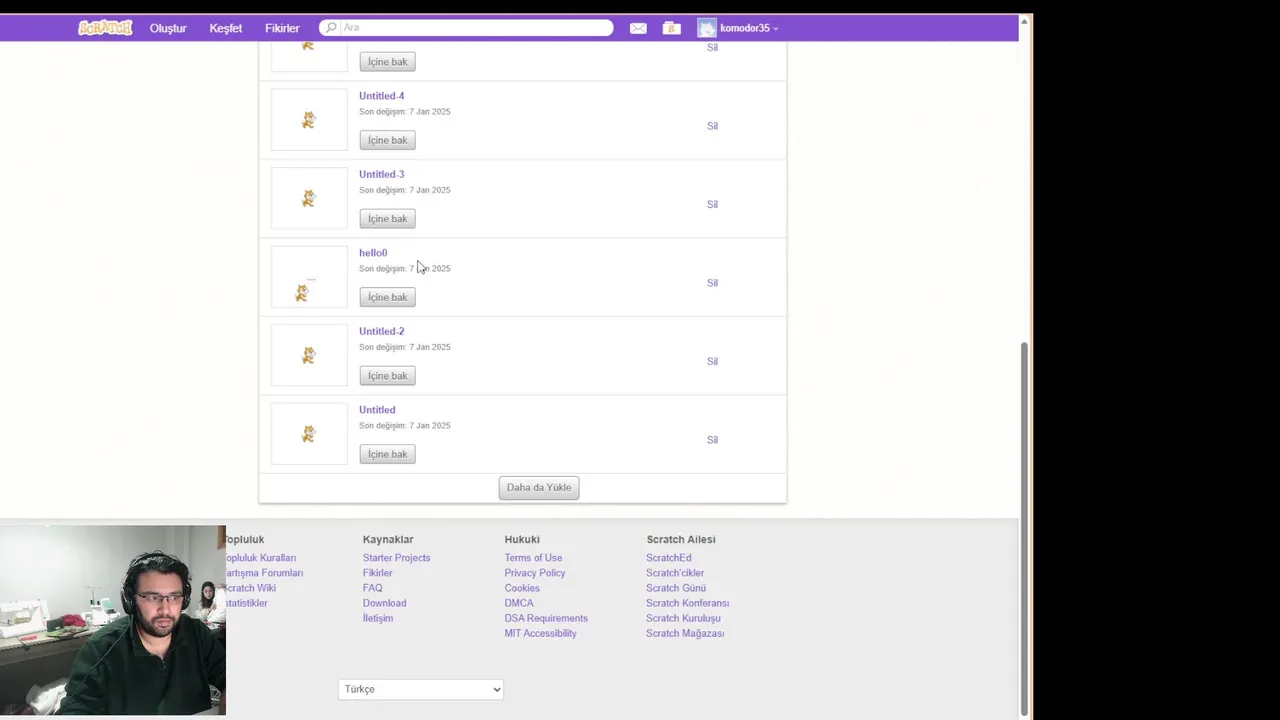Open the Scratch'ciler link
The image size is (1280, 720).
[675, 573]
